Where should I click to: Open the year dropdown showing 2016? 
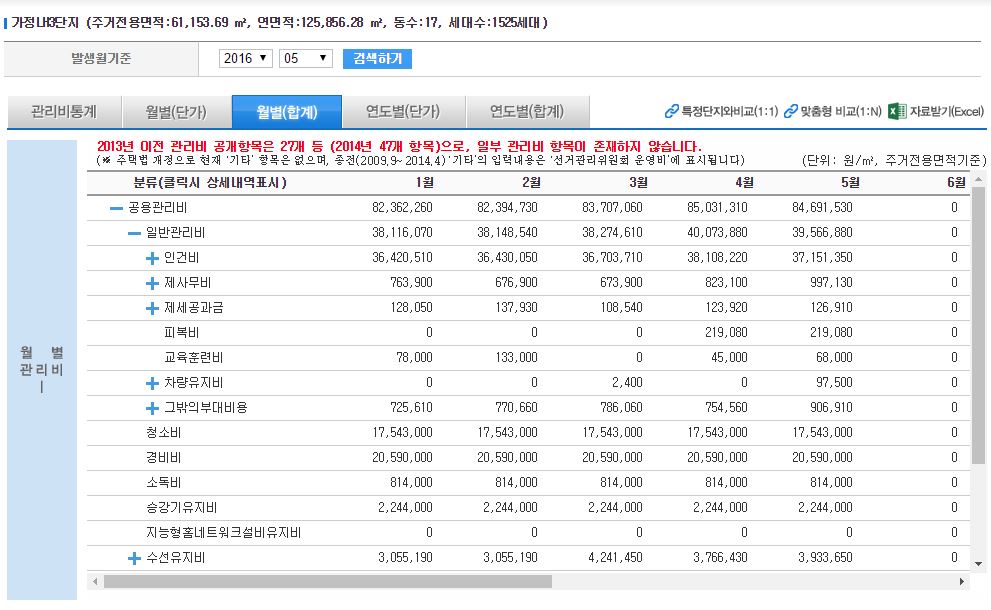[246, 59]
